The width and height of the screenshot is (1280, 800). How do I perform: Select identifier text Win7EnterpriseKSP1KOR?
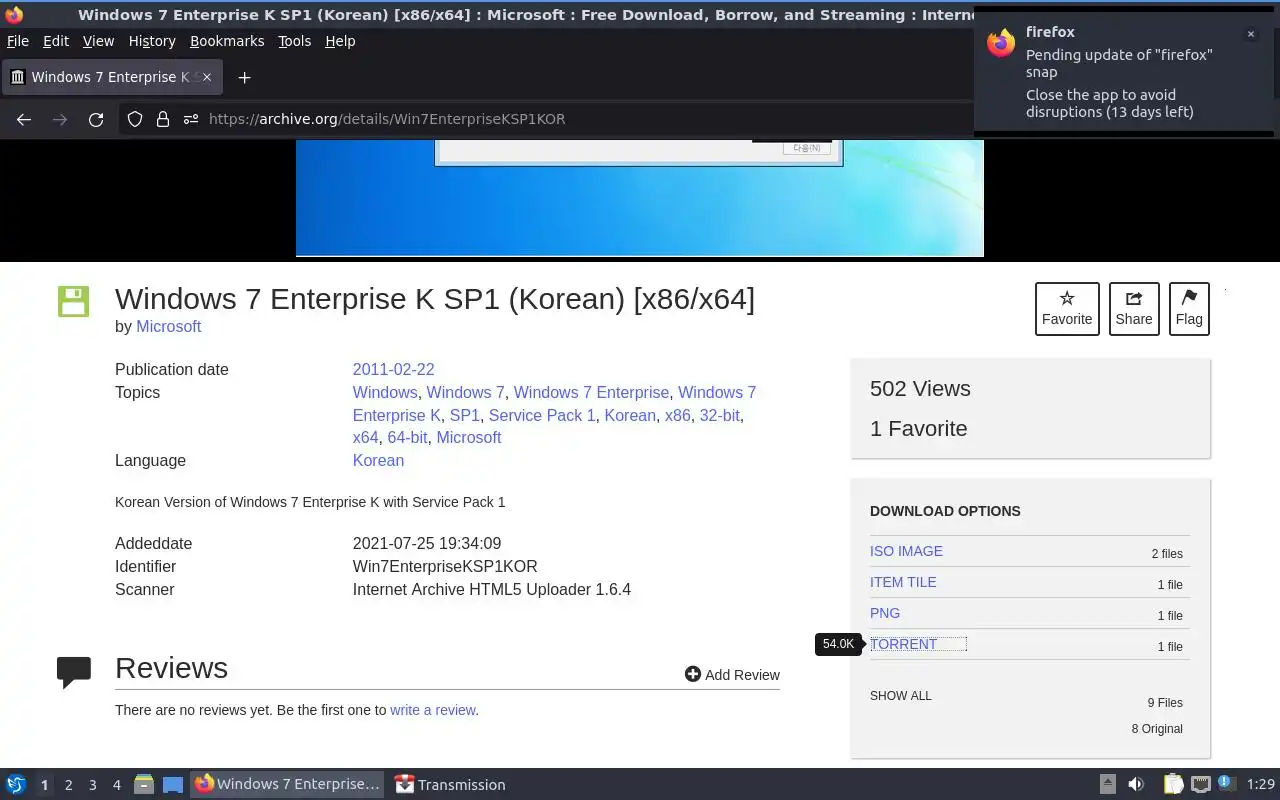coord(445,566)
